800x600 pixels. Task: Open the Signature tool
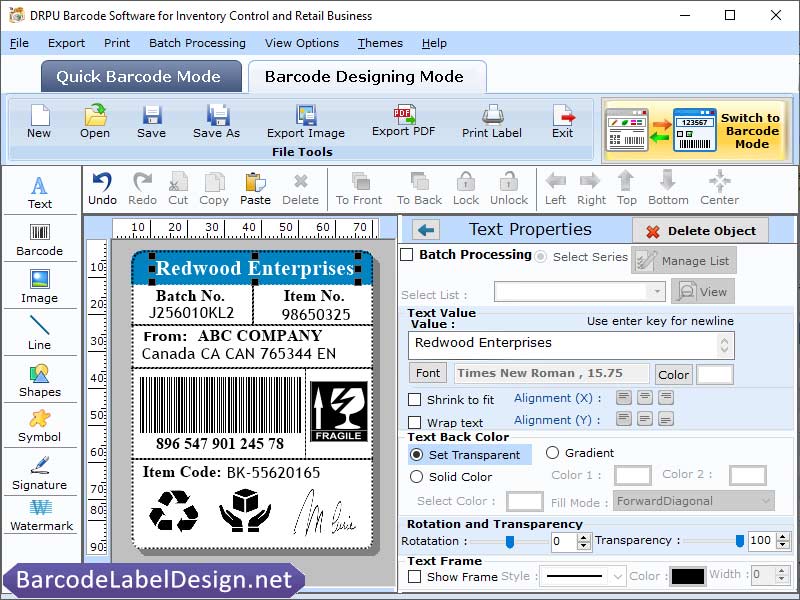40,472
